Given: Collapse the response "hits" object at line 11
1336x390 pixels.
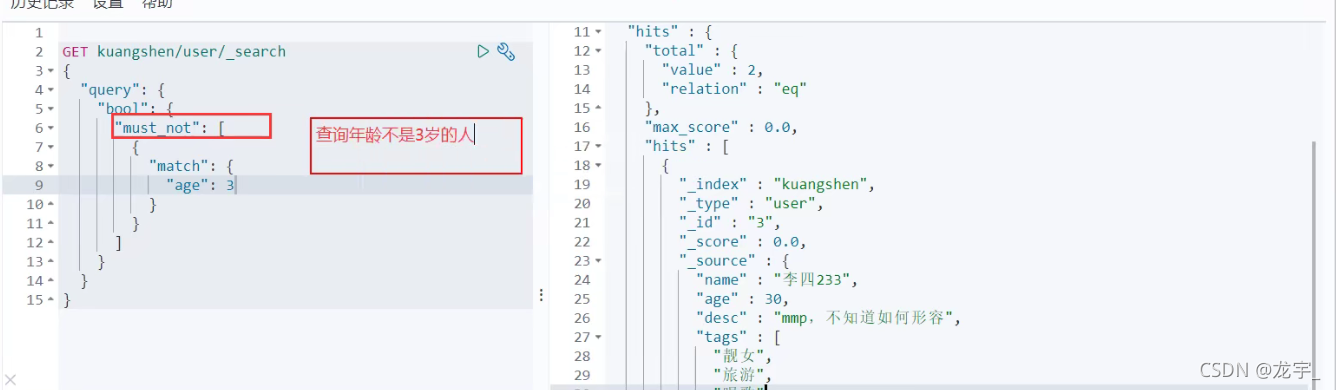Looking at the screenshot, I should (598, 32).
